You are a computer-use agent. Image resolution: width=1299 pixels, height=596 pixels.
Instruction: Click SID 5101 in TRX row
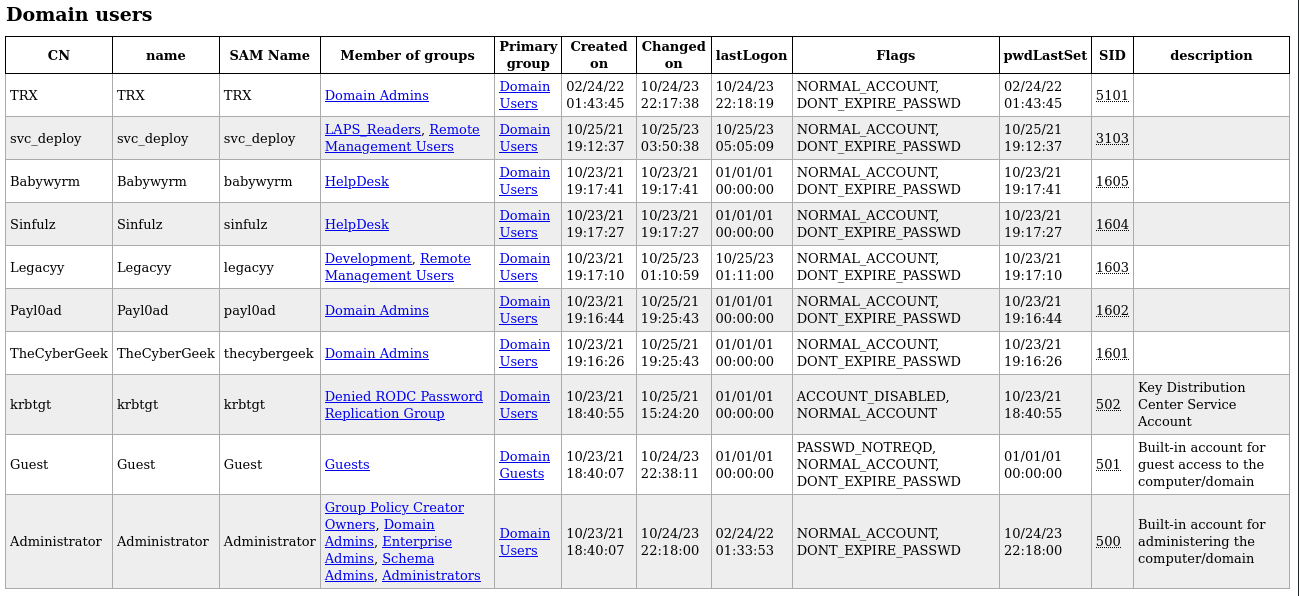point(1112,96)
